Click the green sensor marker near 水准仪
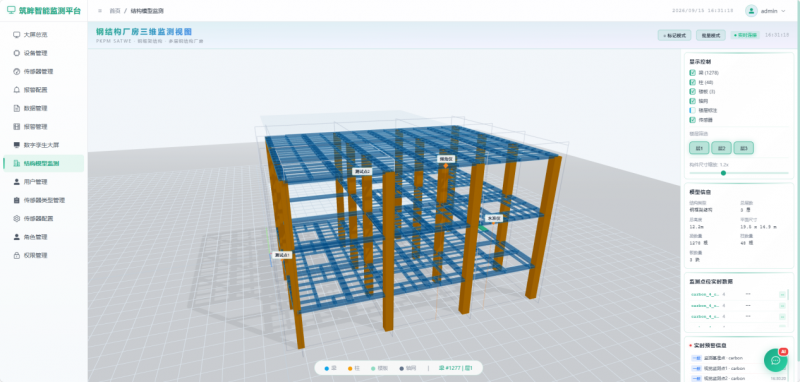800x382 pixels. coord(482,228)
